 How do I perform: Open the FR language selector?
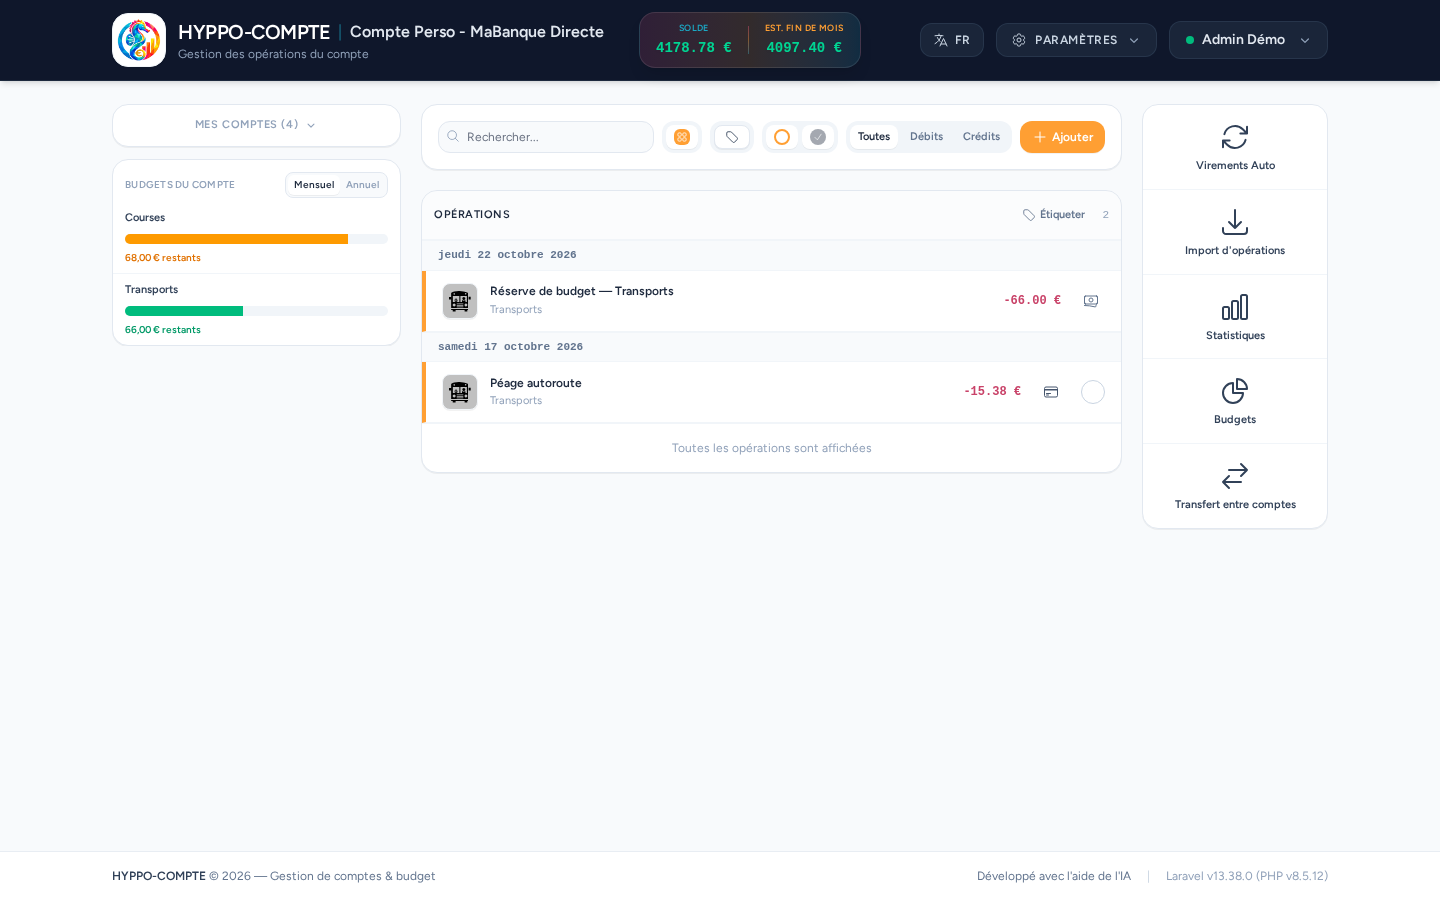coord(952,40)
